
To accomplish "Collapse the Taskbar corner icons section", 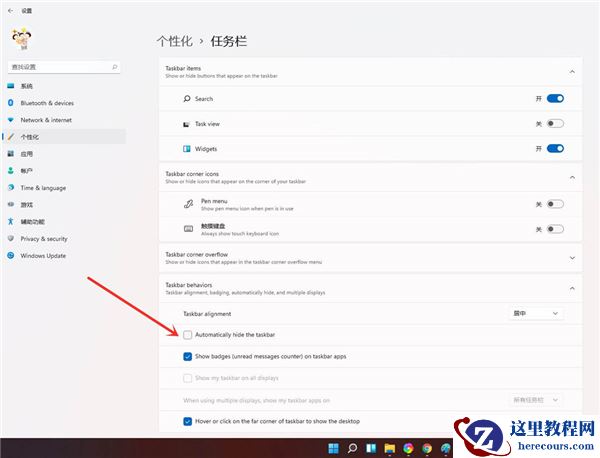I will tap(572, 177).
